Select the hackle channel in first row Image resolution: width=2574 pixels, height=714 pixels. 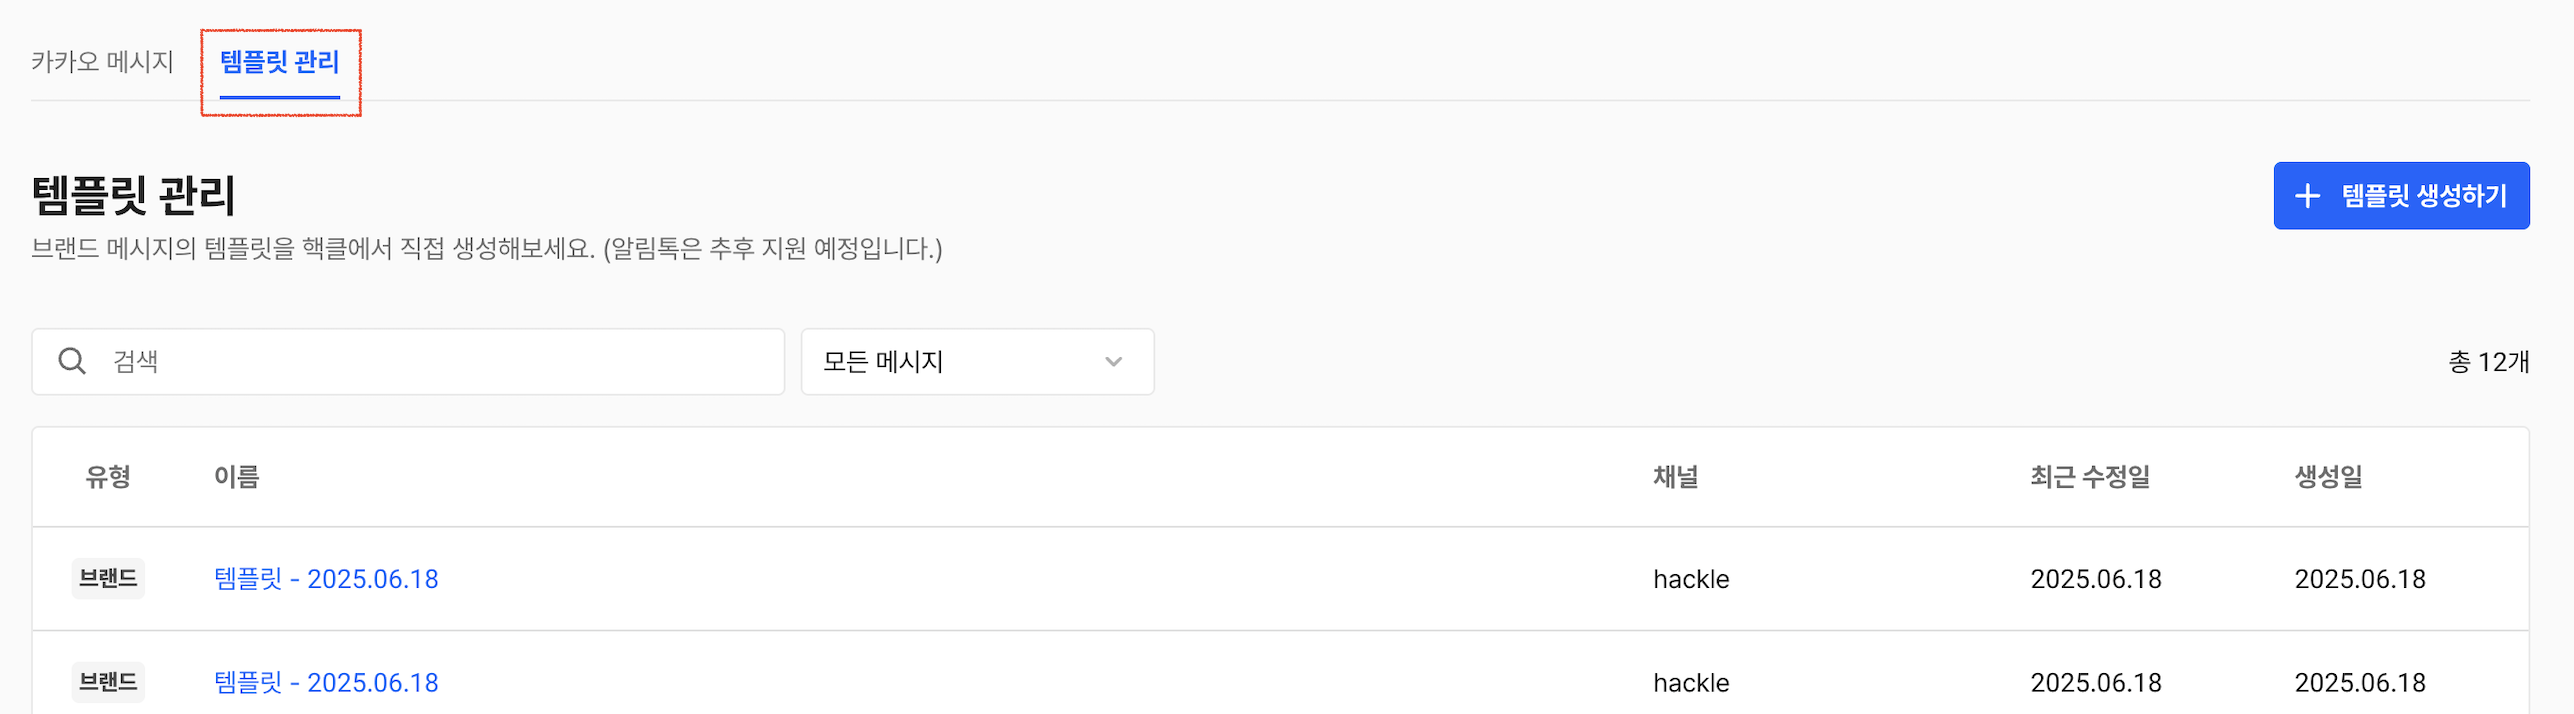pos(1690,579)
